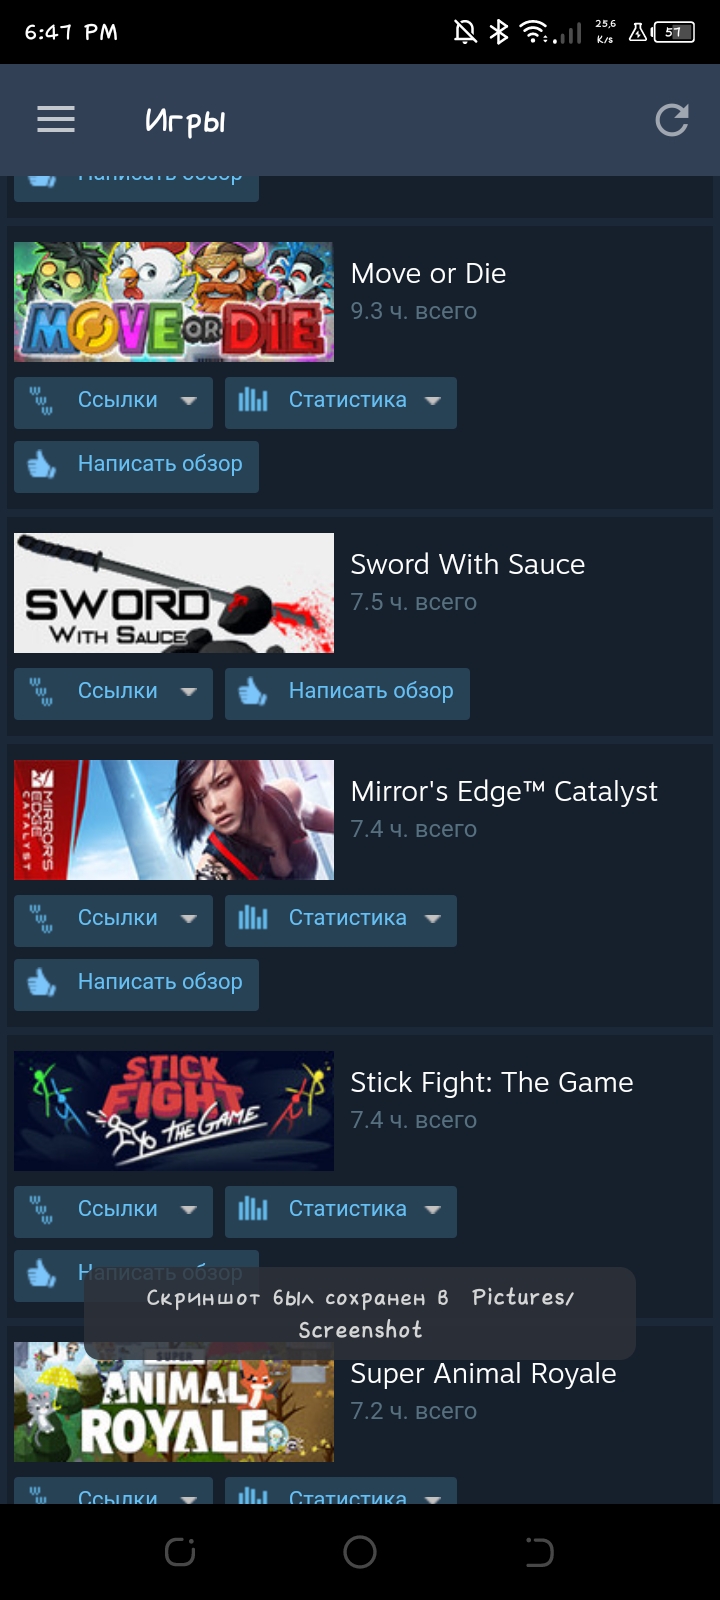Tap statistics bar icon for Move or Die
Screen dimensions: 720x1600
click(x=253, y=400)
